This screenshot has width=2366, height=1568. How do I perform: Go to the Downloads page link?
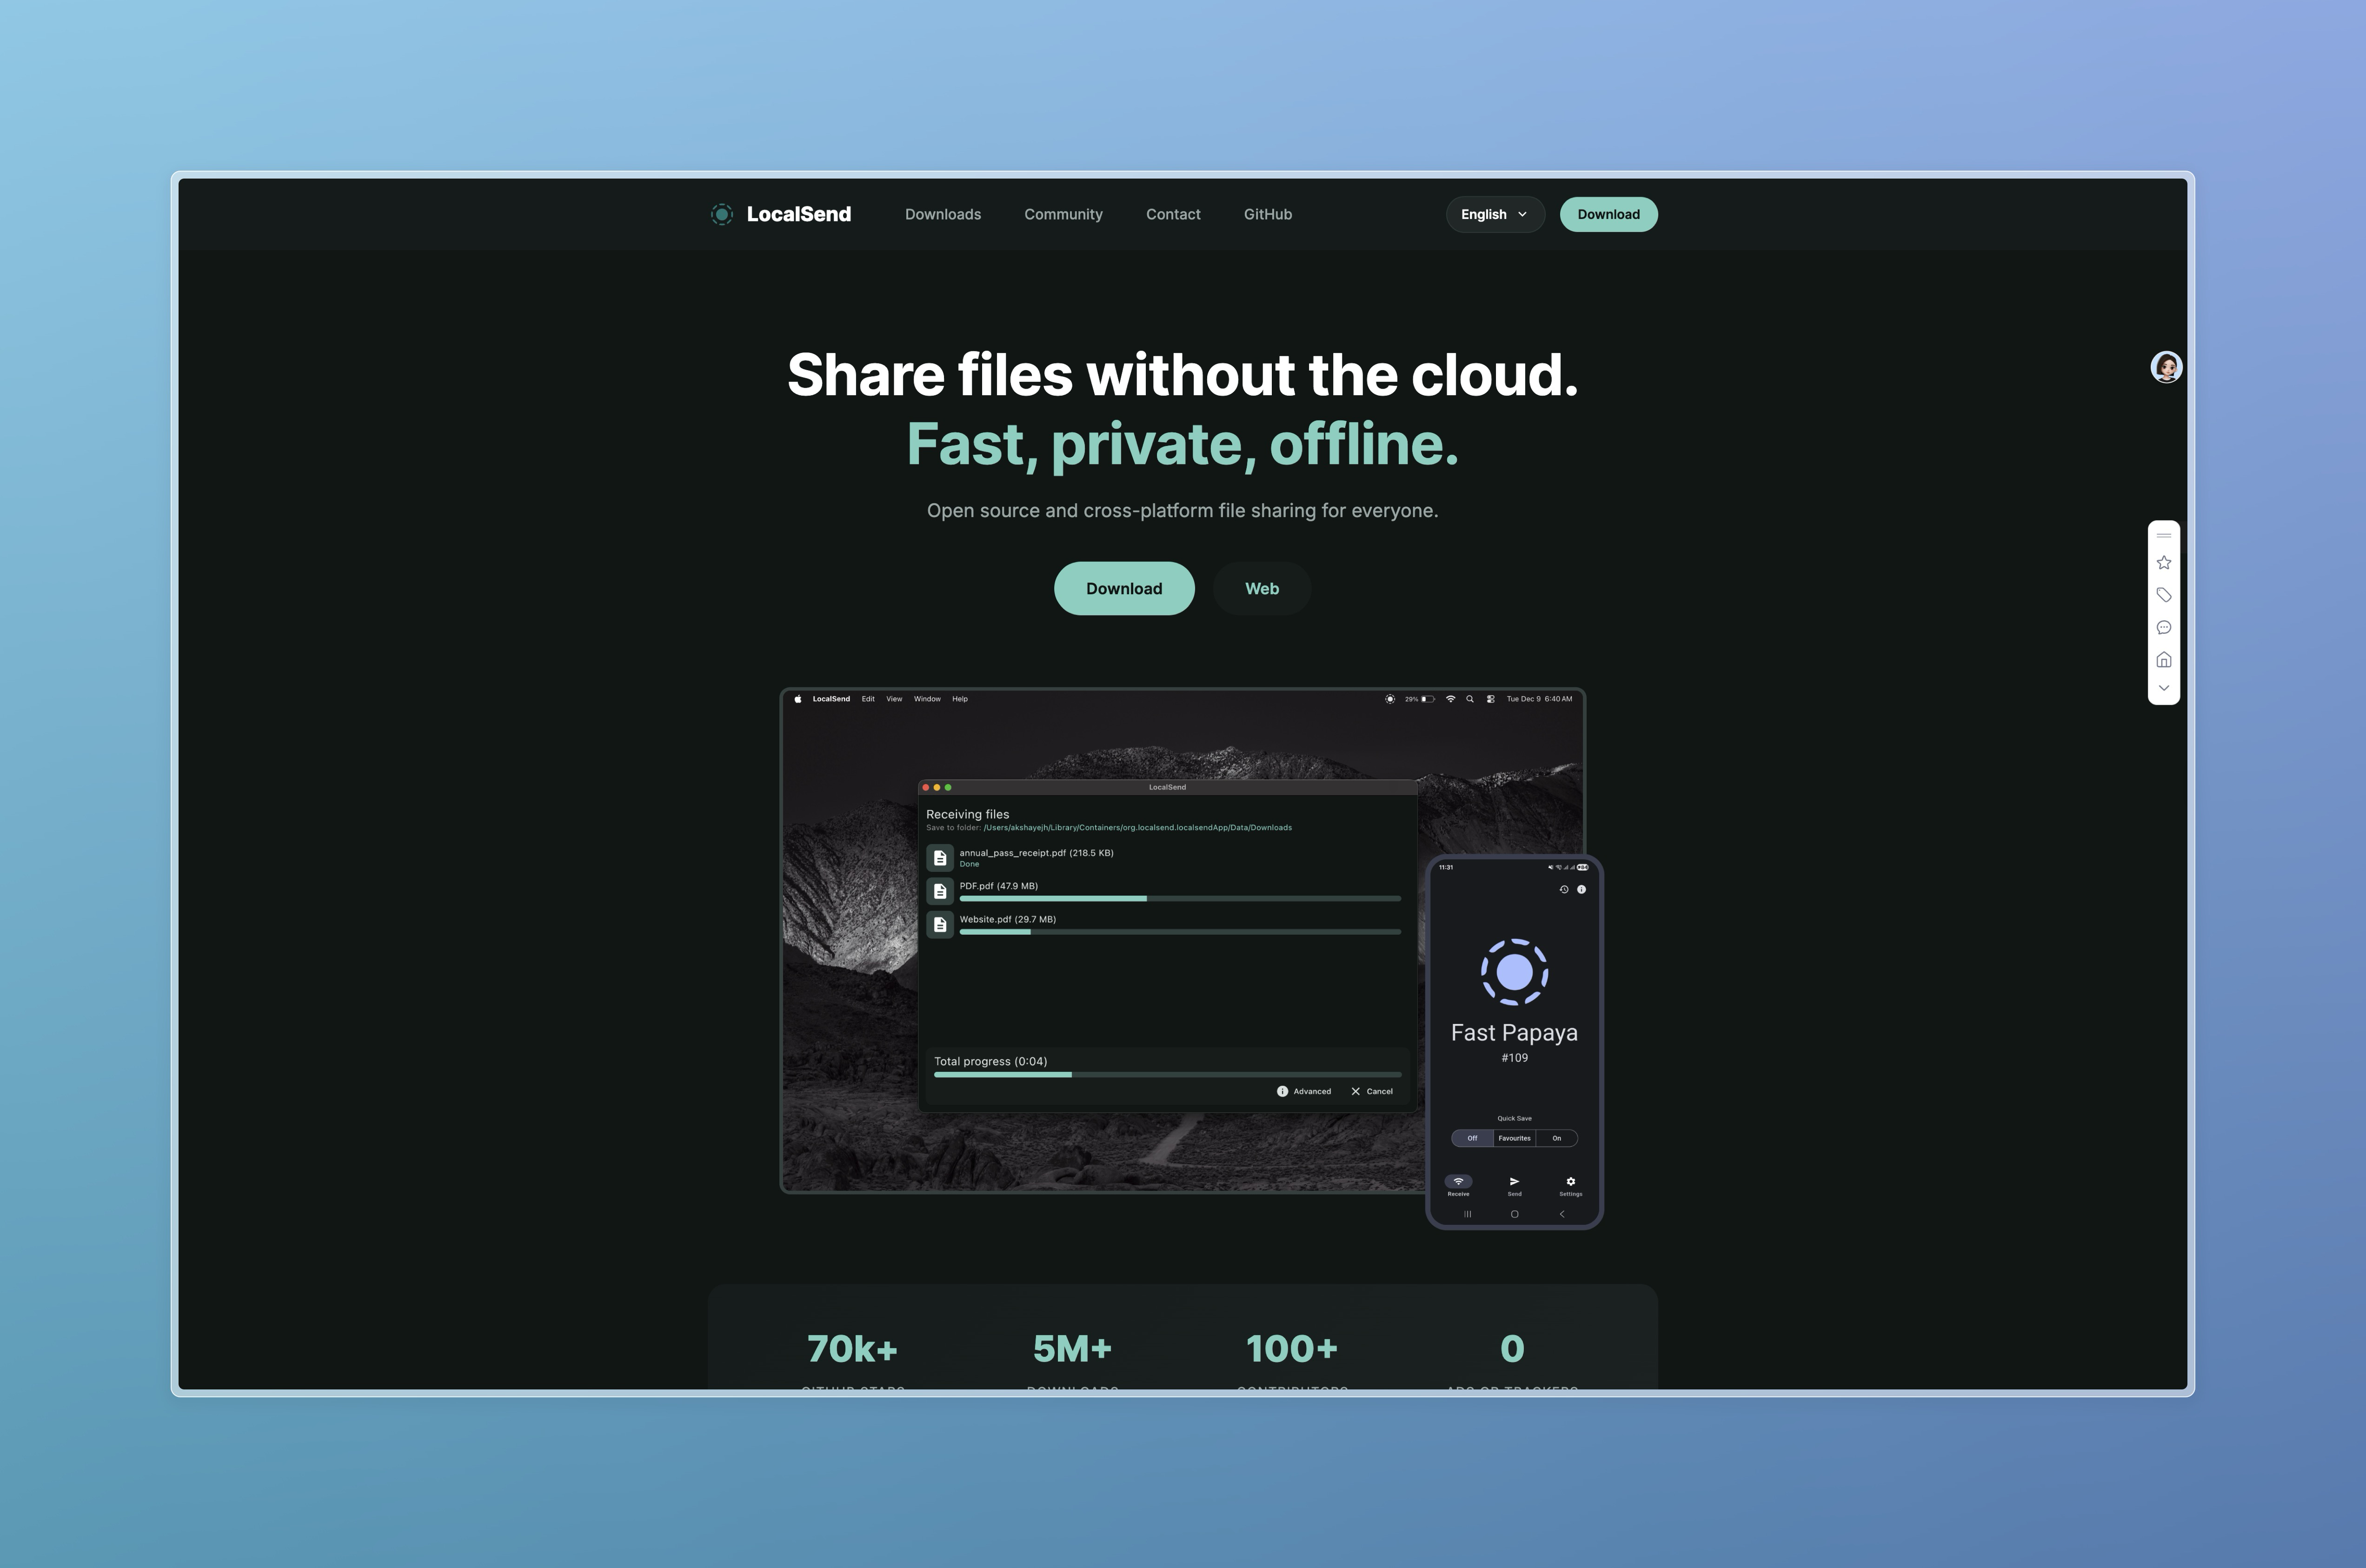(x=942, y=214)
